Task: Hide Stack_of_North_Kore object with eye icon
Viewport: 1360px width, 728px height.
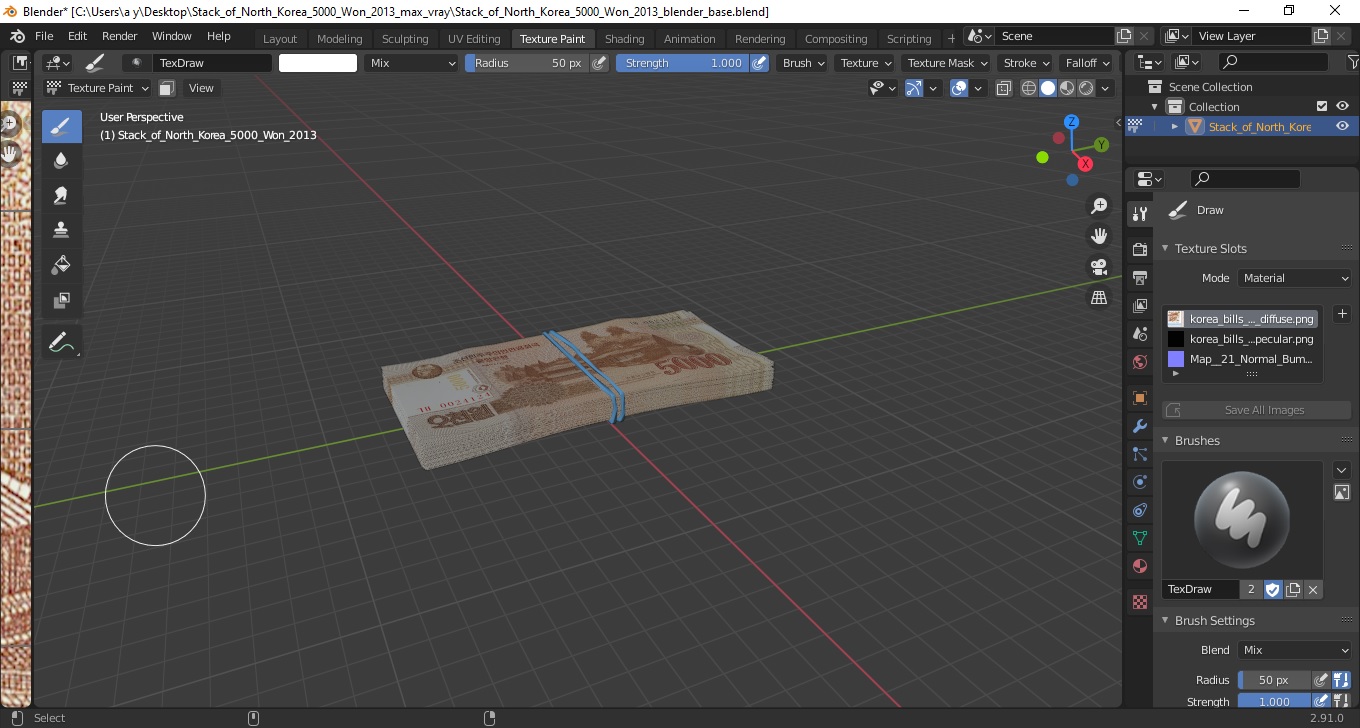Action: [1342, 126]
